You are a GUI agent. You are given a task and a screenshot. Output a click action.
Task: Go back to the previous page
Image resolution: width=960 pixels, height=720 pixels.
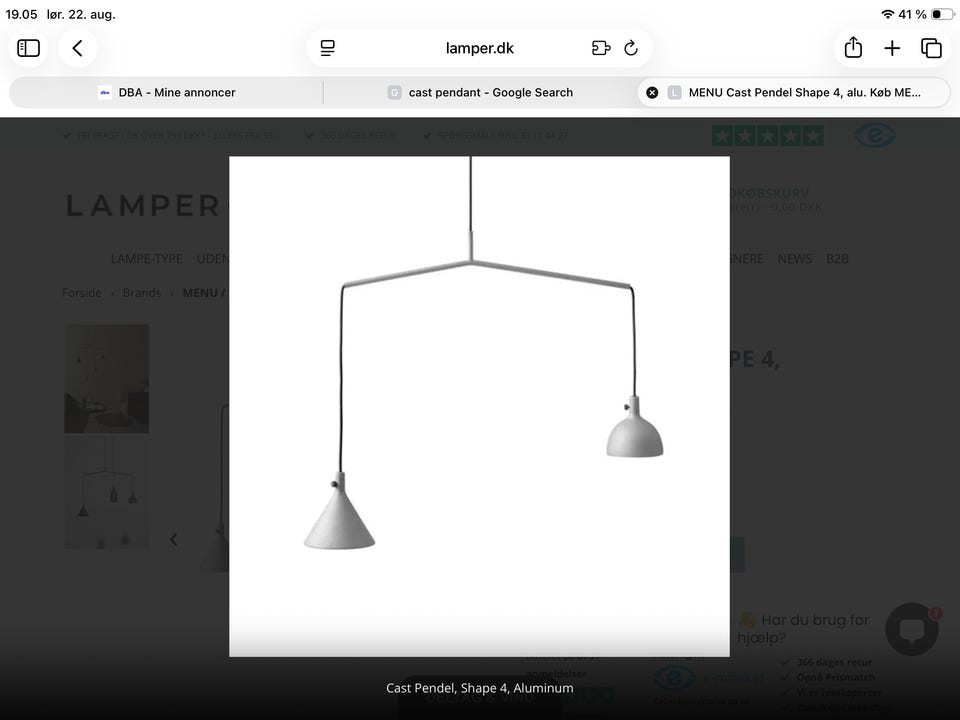[78, 48]
